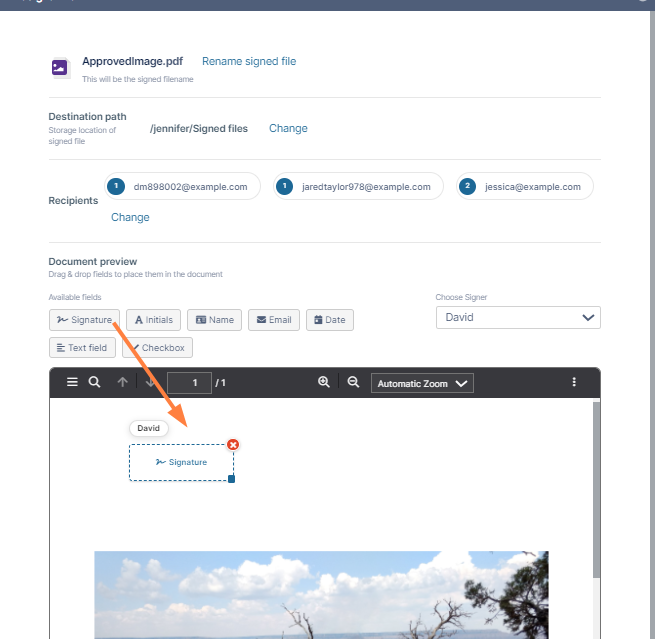Go to previous page with up arrow
Image resolution: width=655 pixels, height=639 pixels.
pos(122,382)
